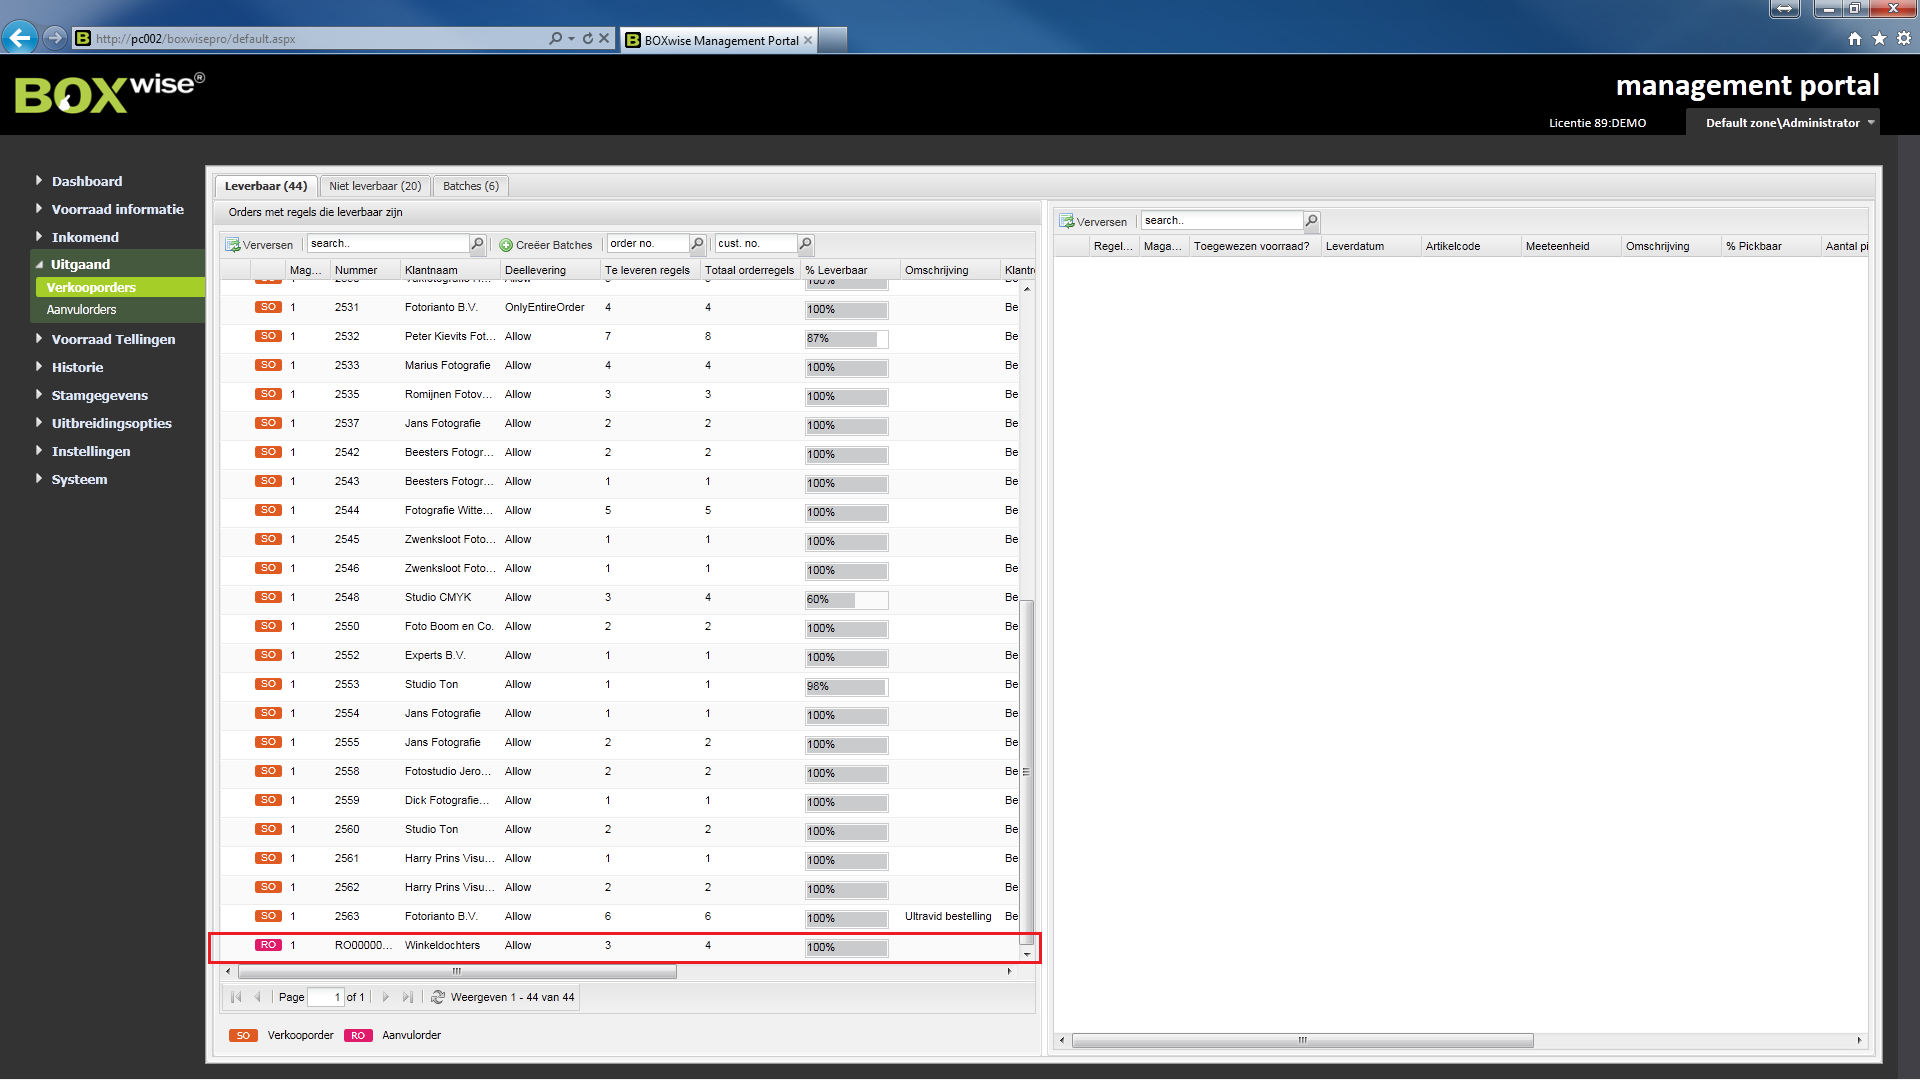
Task: Click Verversen button in right panel
Action: coord(1093,222)
